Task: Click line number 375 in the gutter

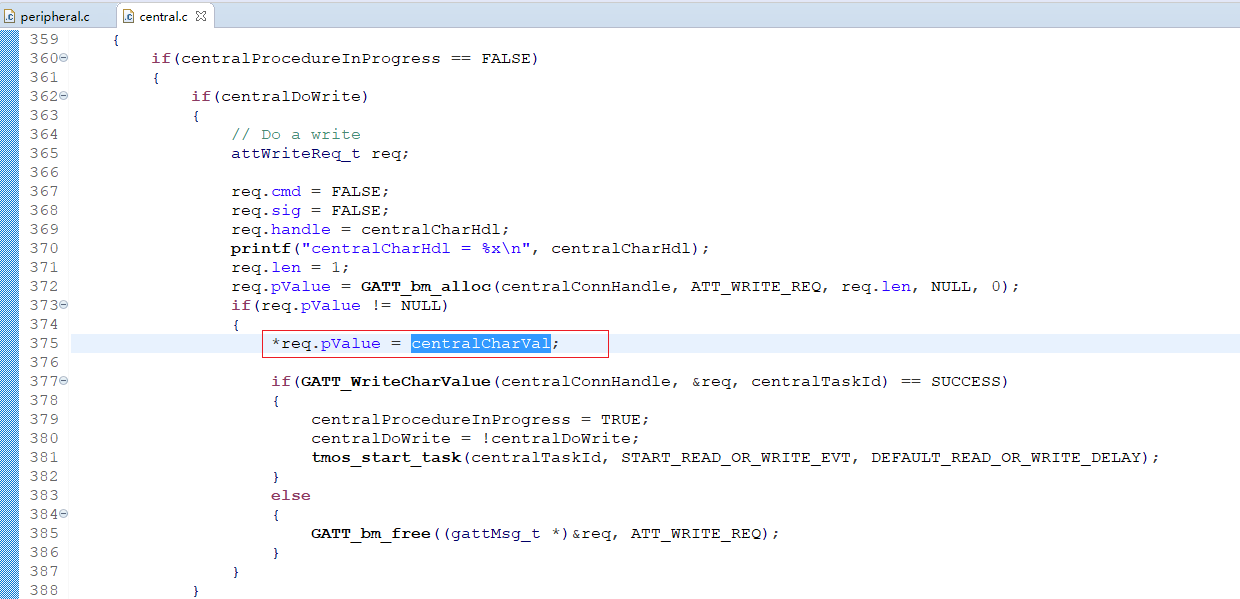Action: point(43,344)
